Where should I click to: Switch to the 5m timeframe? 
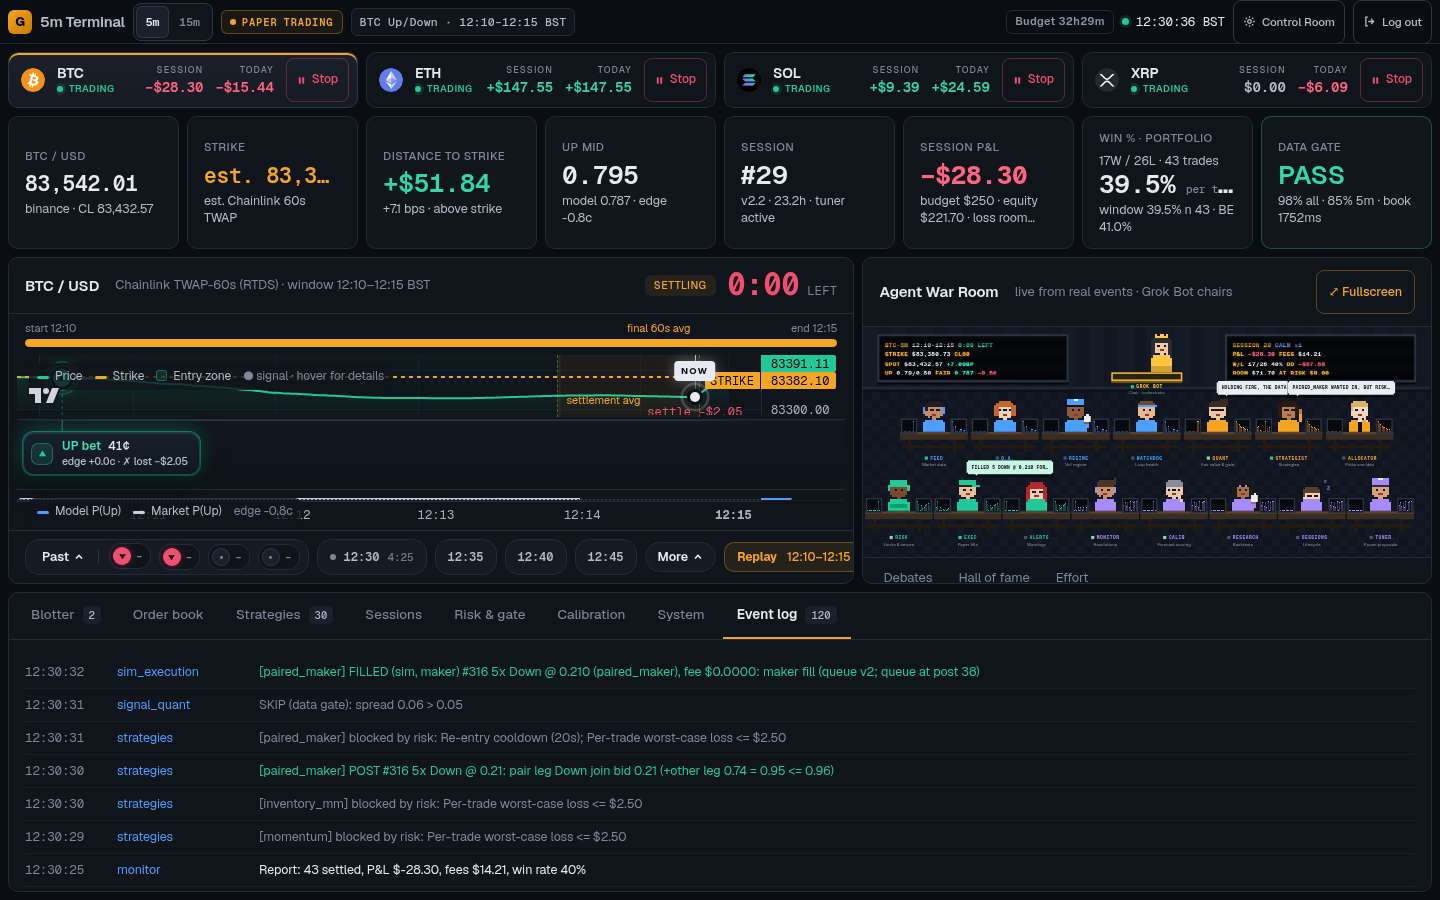pyautogui.click(x=152, y=22)
